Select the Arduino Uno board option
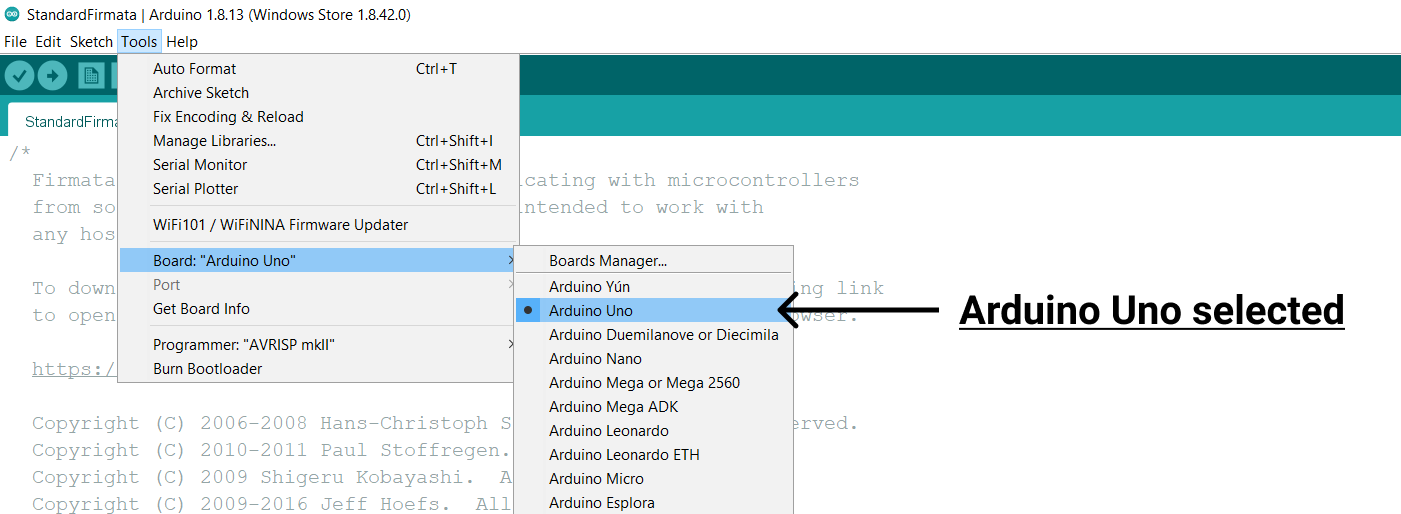 click(591, 311)
